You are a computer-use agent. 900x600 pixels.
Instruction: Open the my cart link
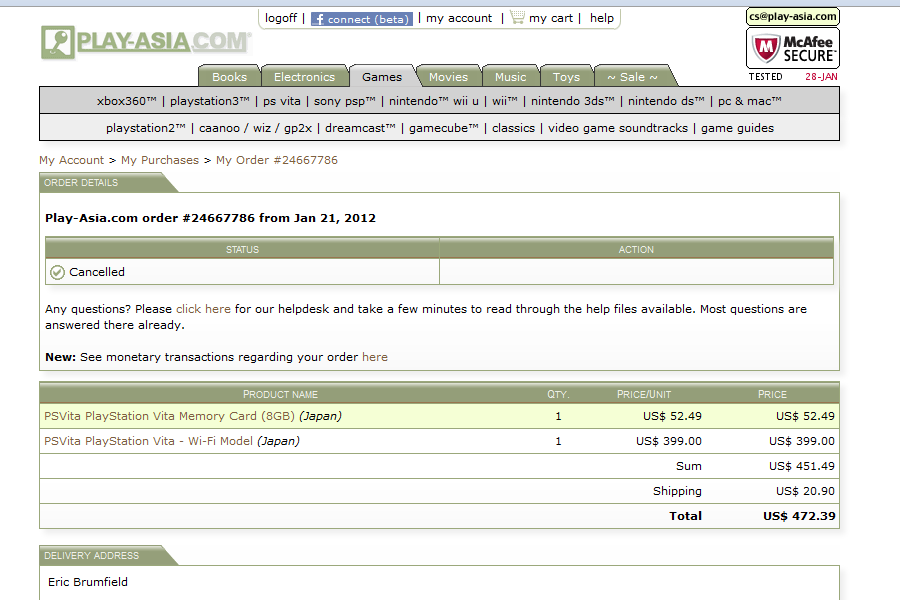550,18
